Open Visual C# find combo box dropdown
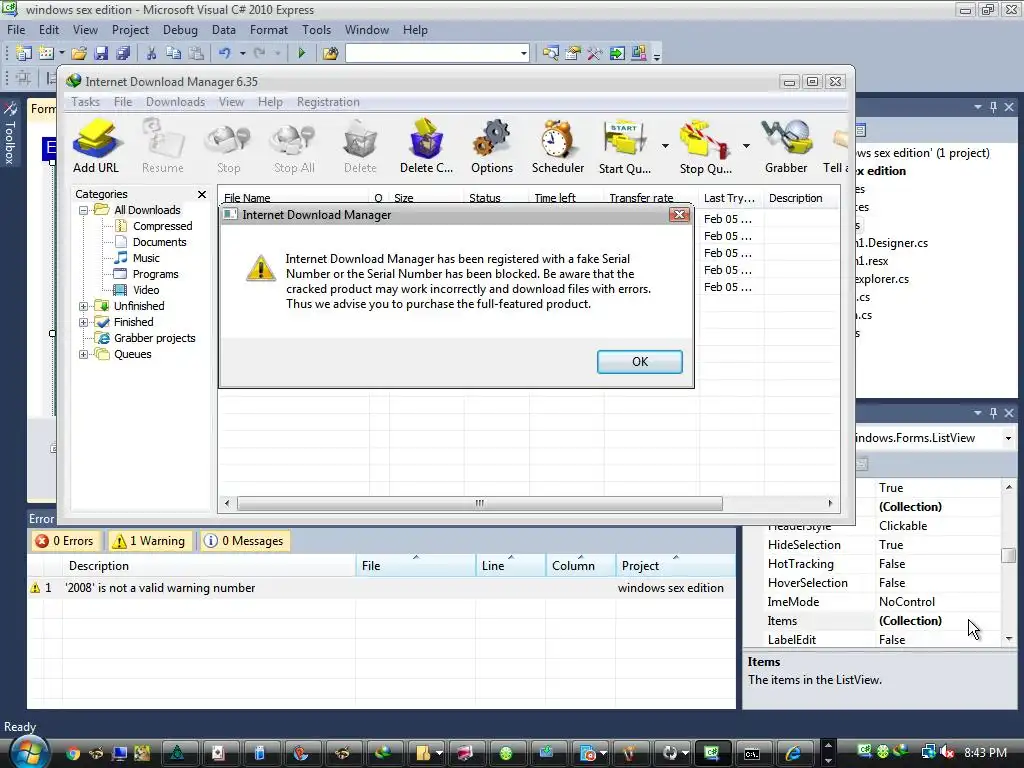 coord(524,54)
